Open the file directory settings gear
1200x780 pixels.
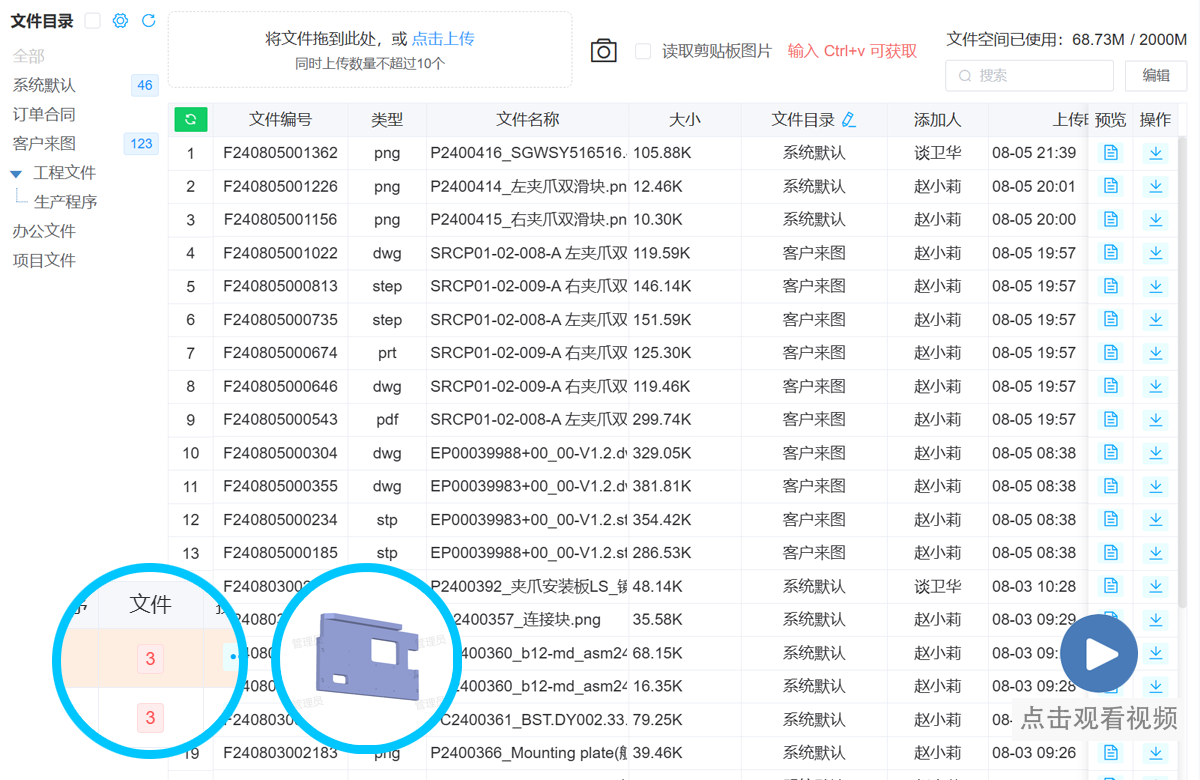click(120, 20)
